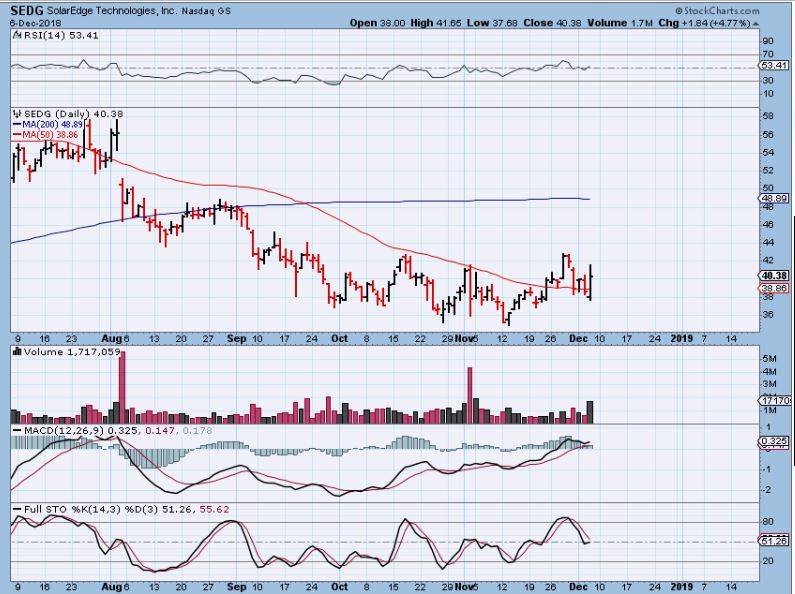Click the 58 level on the price axis
Screen dimensions: 795x594
[768, 116]
